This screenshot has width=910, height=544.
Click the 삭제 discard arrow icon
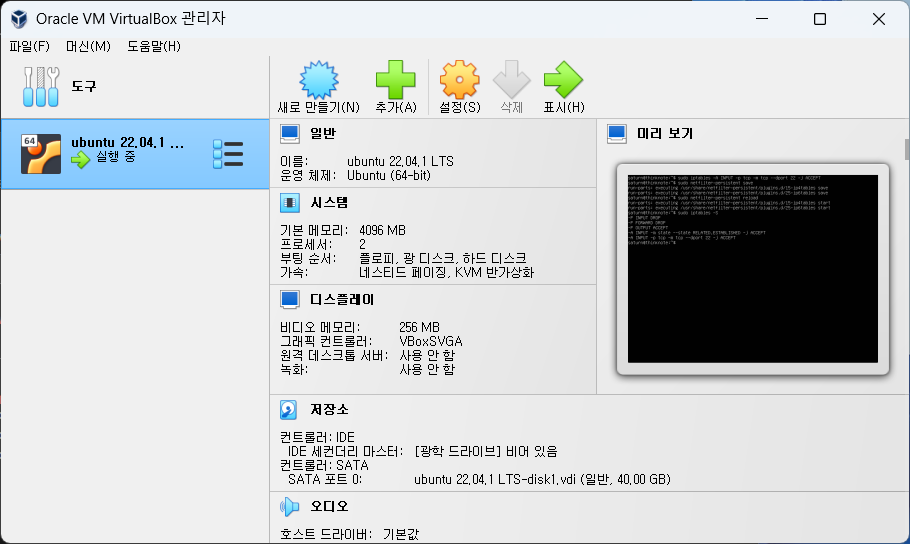[511, 80]
